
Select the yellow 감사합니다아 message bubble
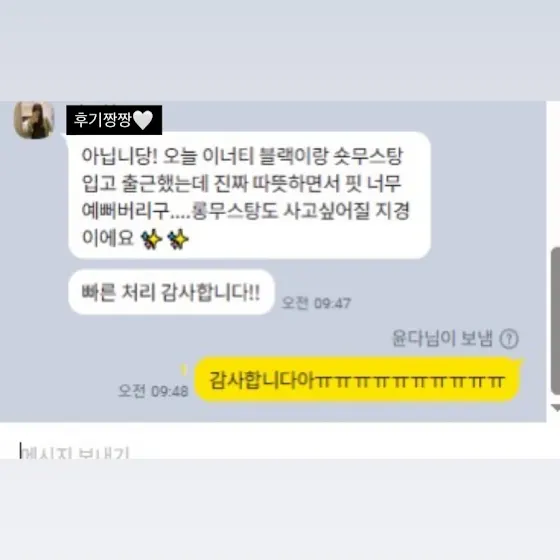pos(358,379)
